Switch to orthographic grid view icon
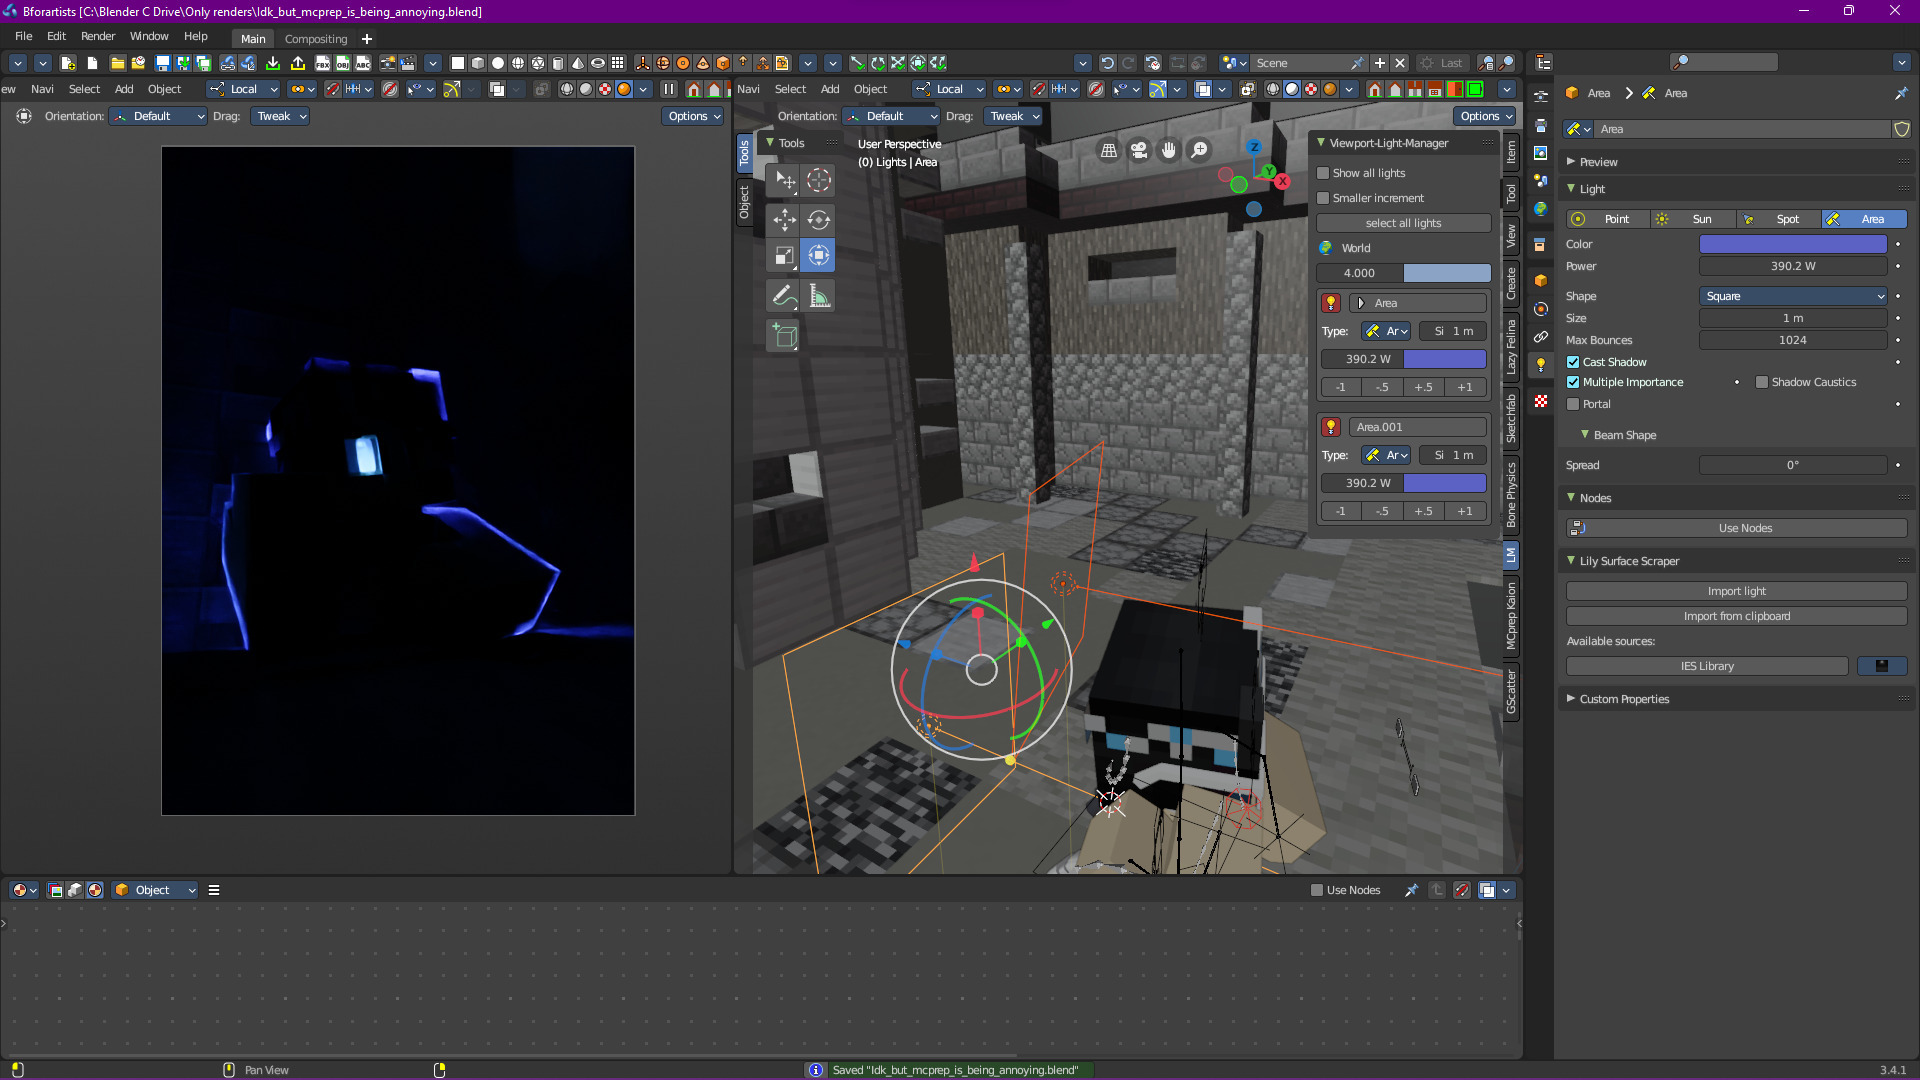Viewport: 1920px width, 1080px height. 1109,150
